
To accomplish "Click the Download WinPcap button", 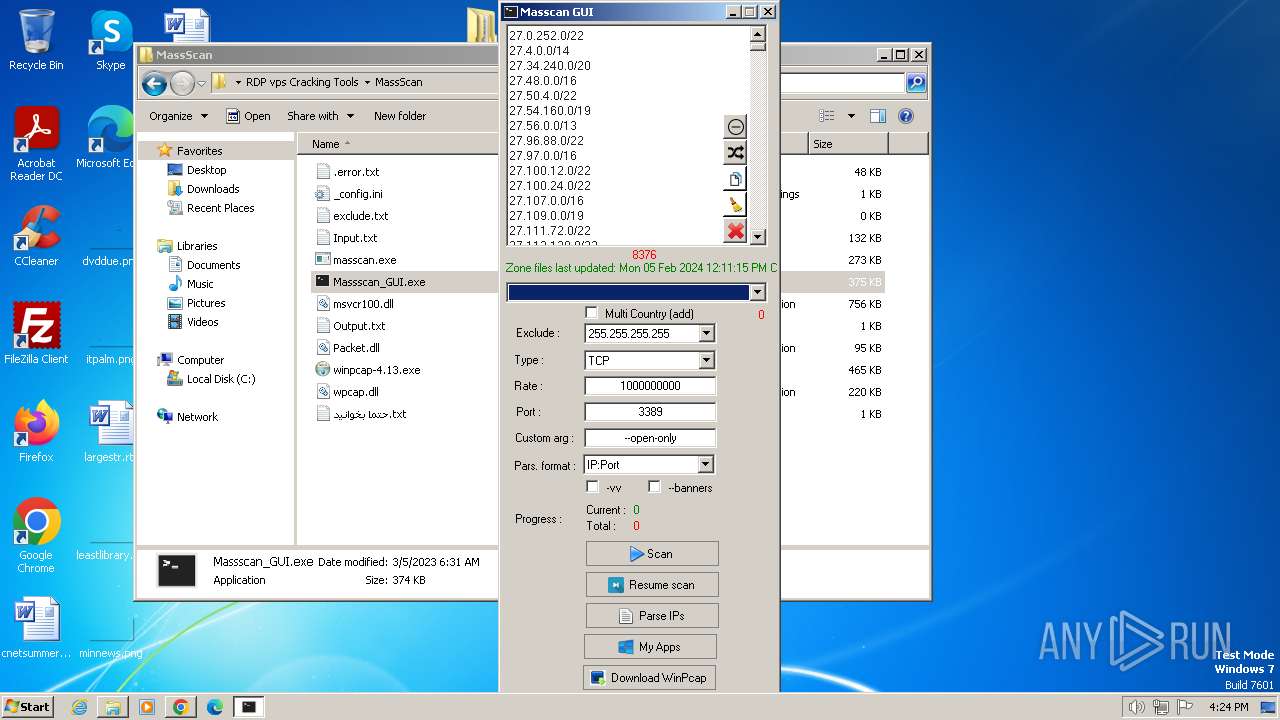I will [x=649, y=678].
